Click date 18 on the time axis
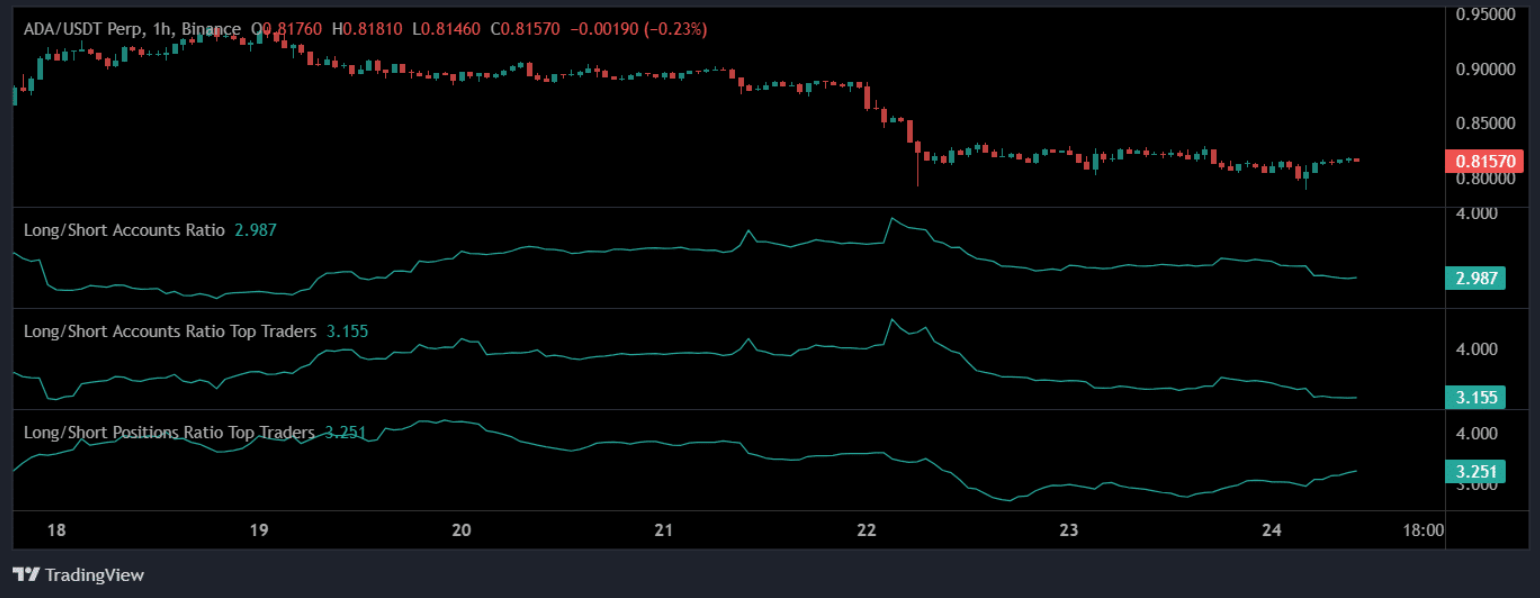 tap(57, 530)
